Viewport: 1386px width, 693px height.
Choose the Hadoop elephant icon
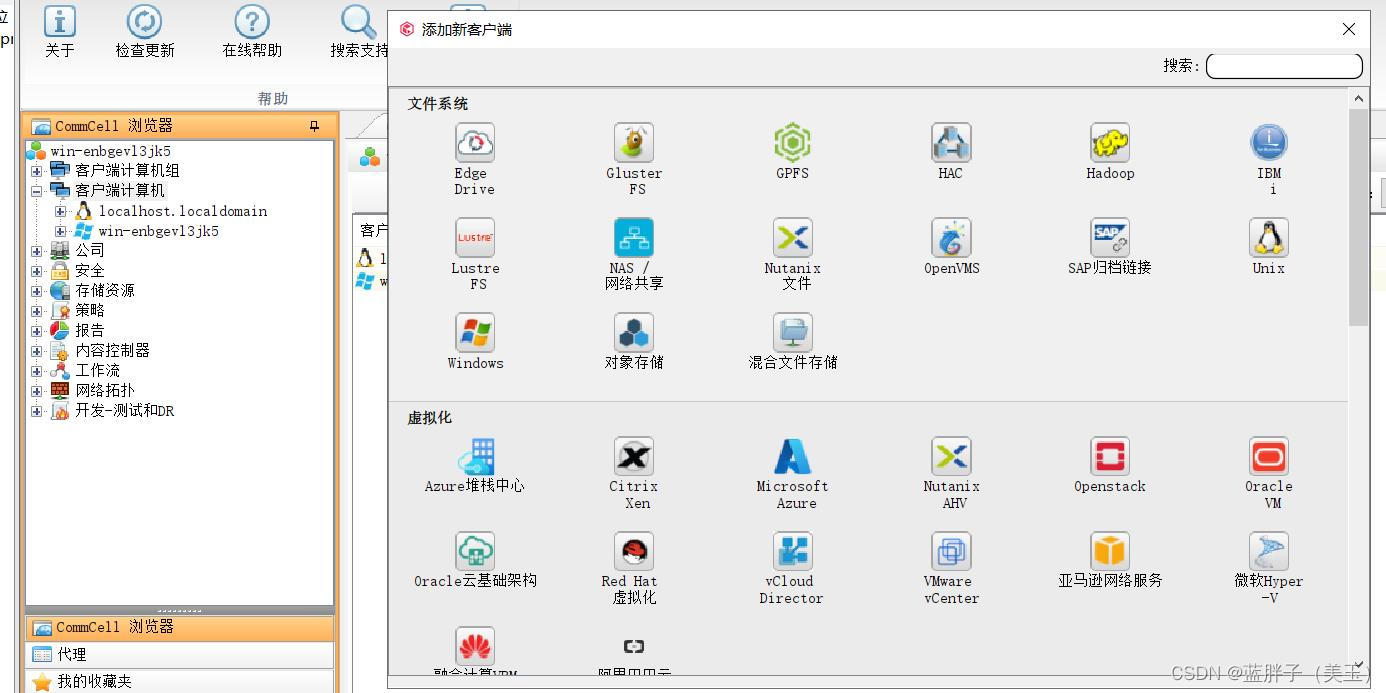[x=1110, y=143]
